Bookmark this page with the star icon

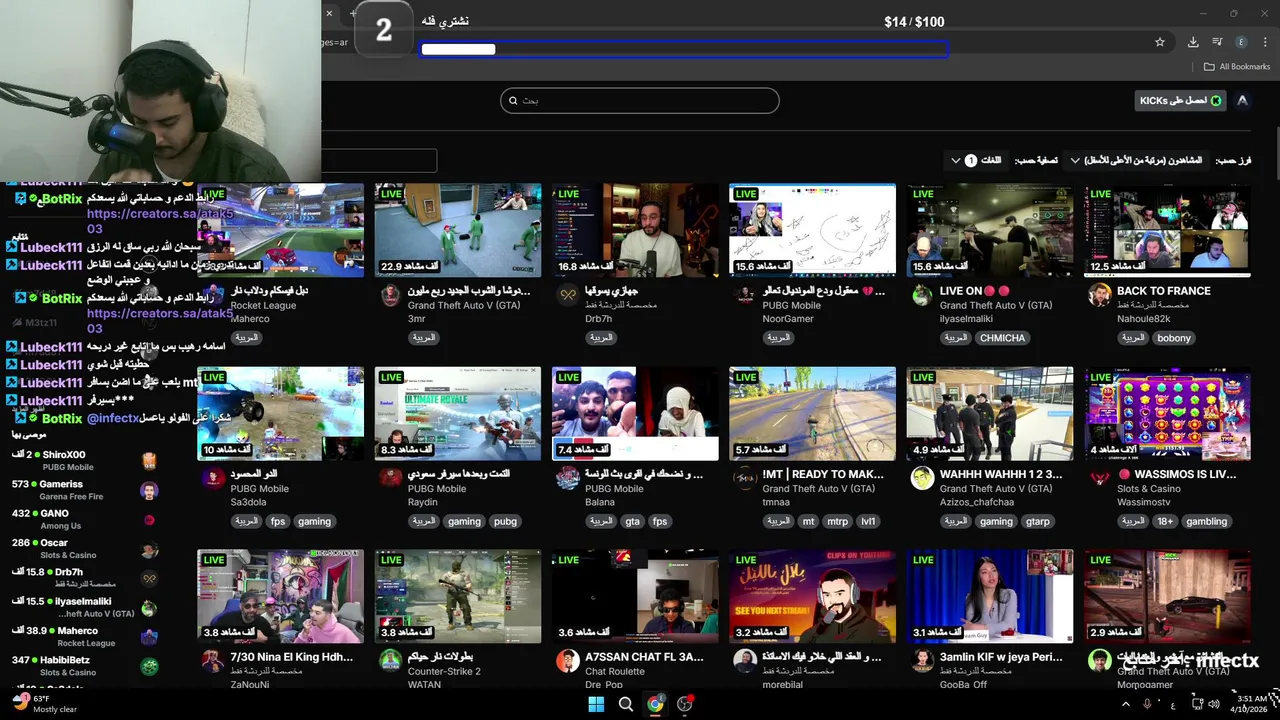click(x=1160, y=42)
